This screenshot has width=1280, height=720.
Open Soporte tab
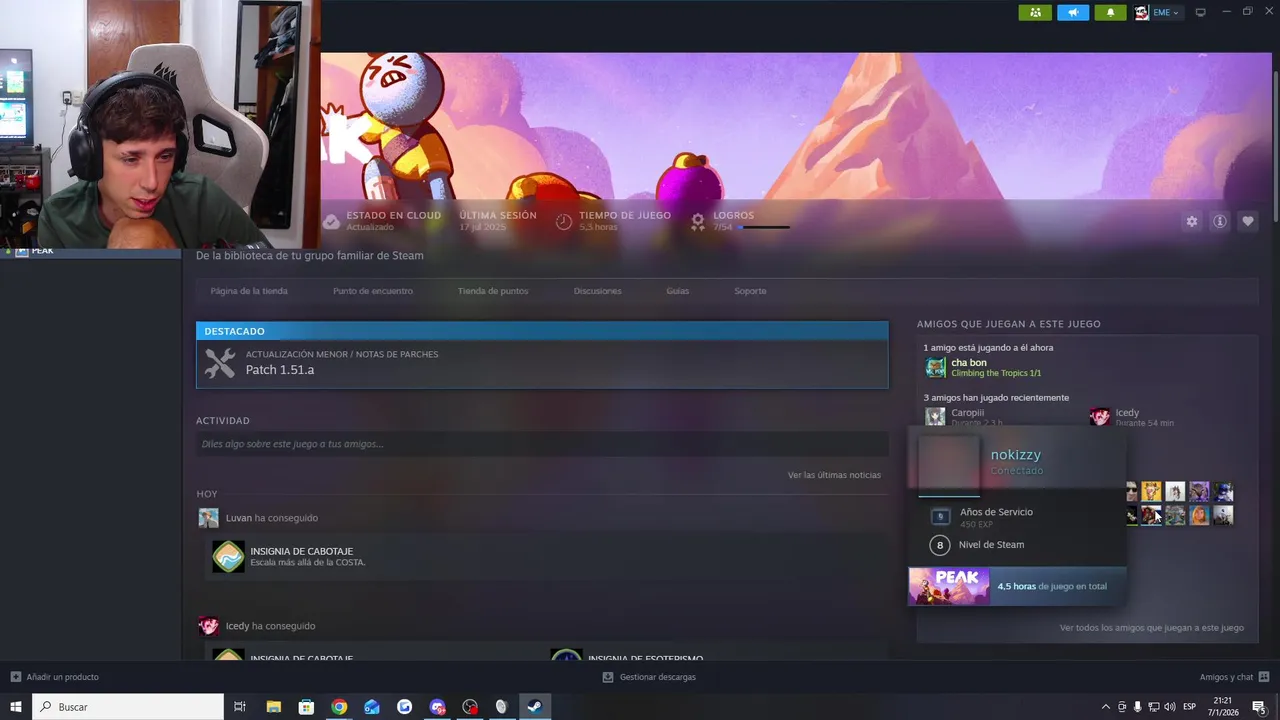point(750,291)
